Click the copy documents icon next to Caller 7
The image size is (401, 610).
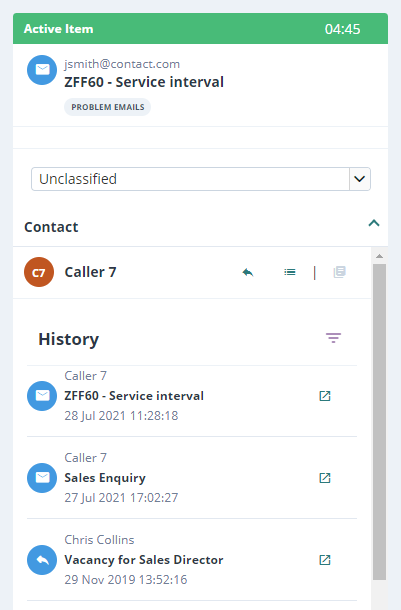[x=340, y=272]
